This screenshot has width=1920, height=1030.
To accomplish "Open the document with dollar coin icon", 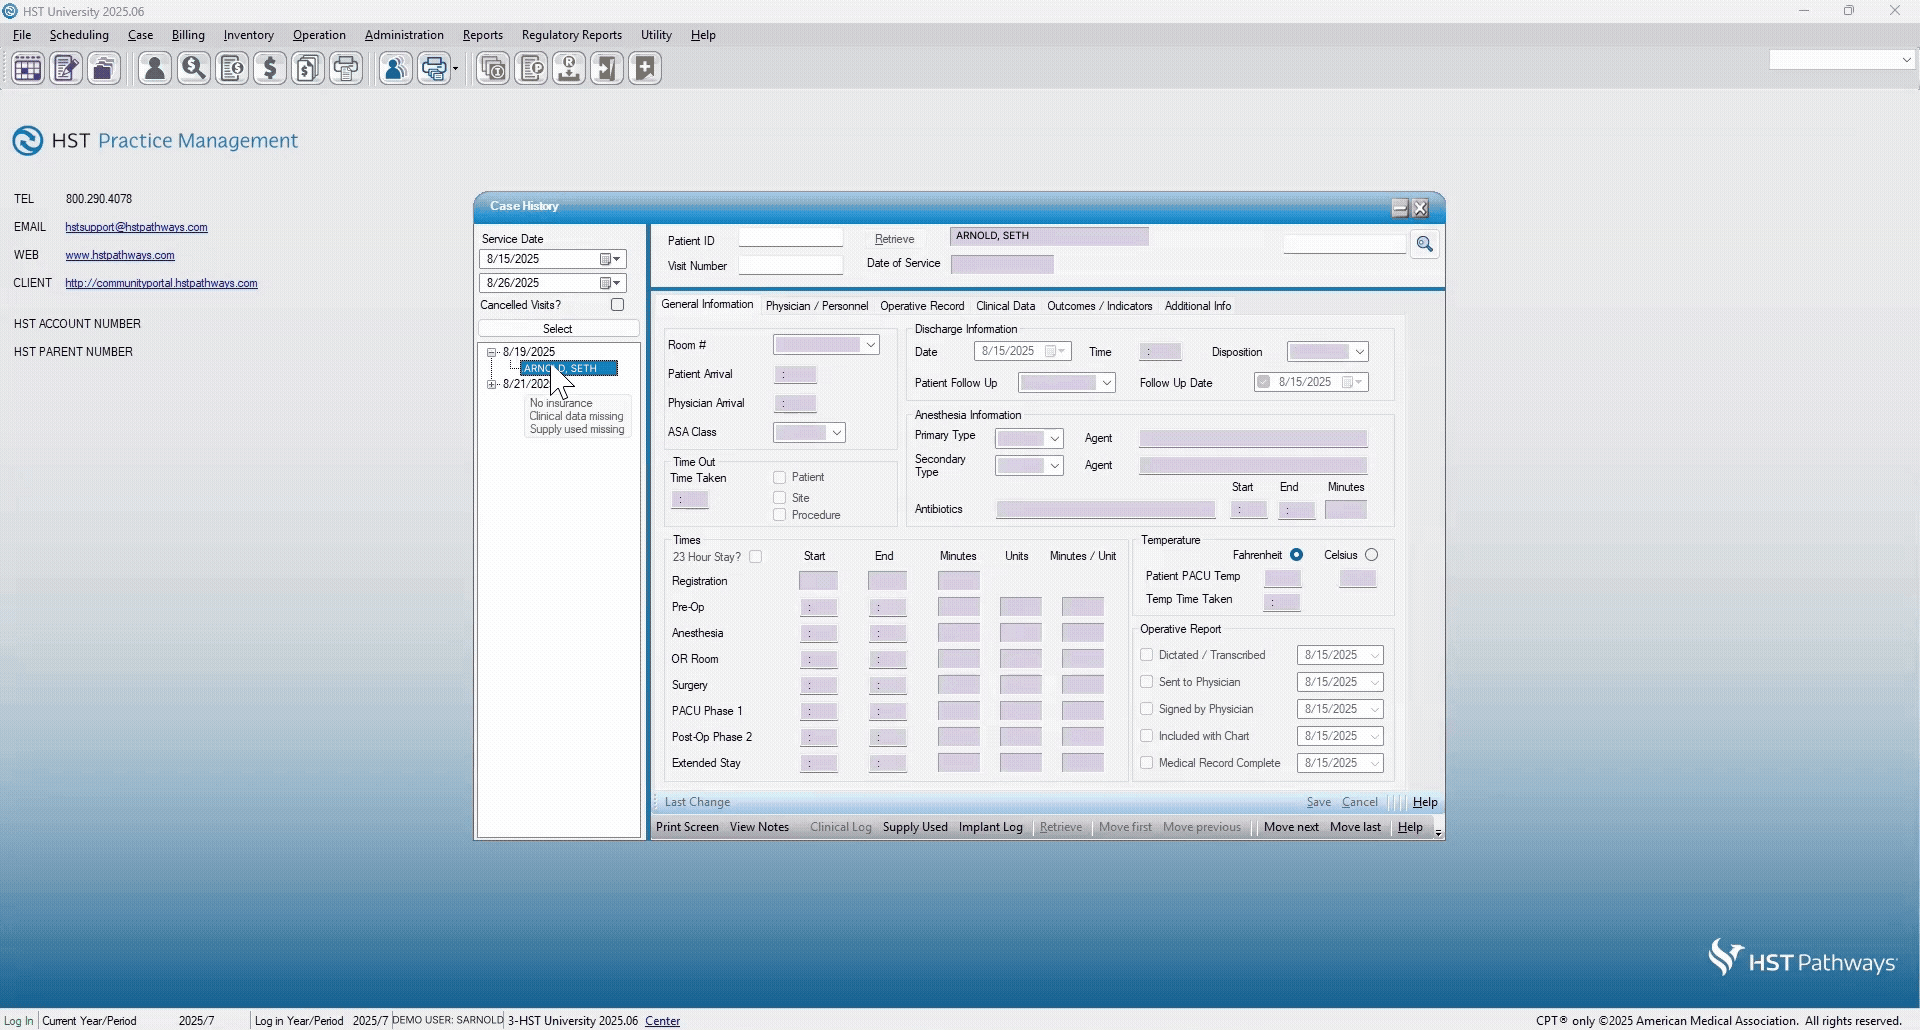I will [x=232, y=69].
